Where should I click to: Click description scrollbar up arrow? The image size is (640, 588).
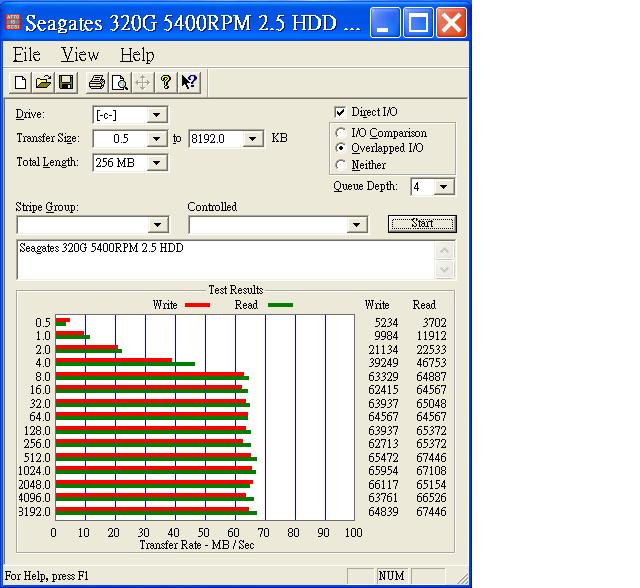[444, 250]
